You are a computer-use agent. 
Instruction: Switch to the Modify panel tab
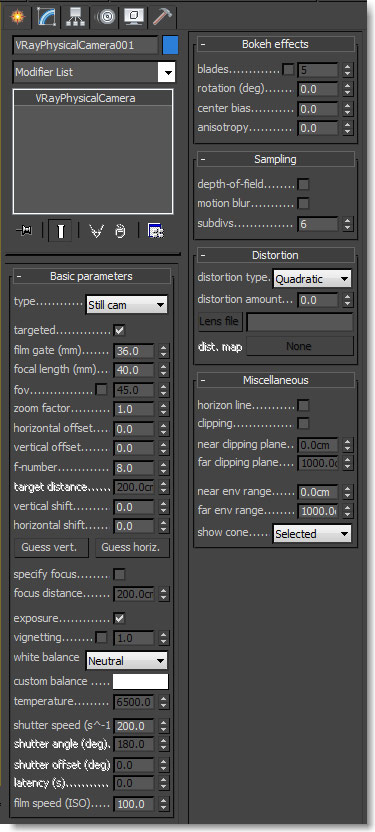point(48,17)
